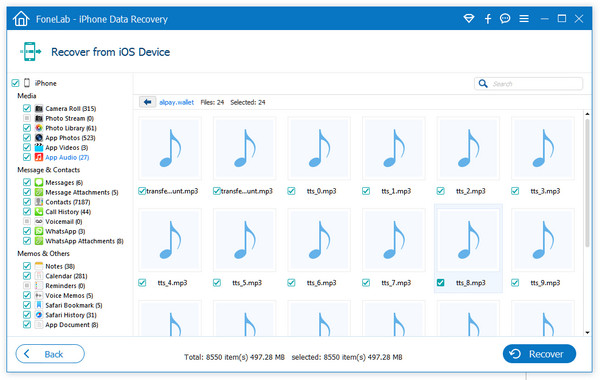The height and width of the screenshot is (380, 600).
Task: Uncheck the tts_4.mp3 checkbox
Action: point(142,282)
